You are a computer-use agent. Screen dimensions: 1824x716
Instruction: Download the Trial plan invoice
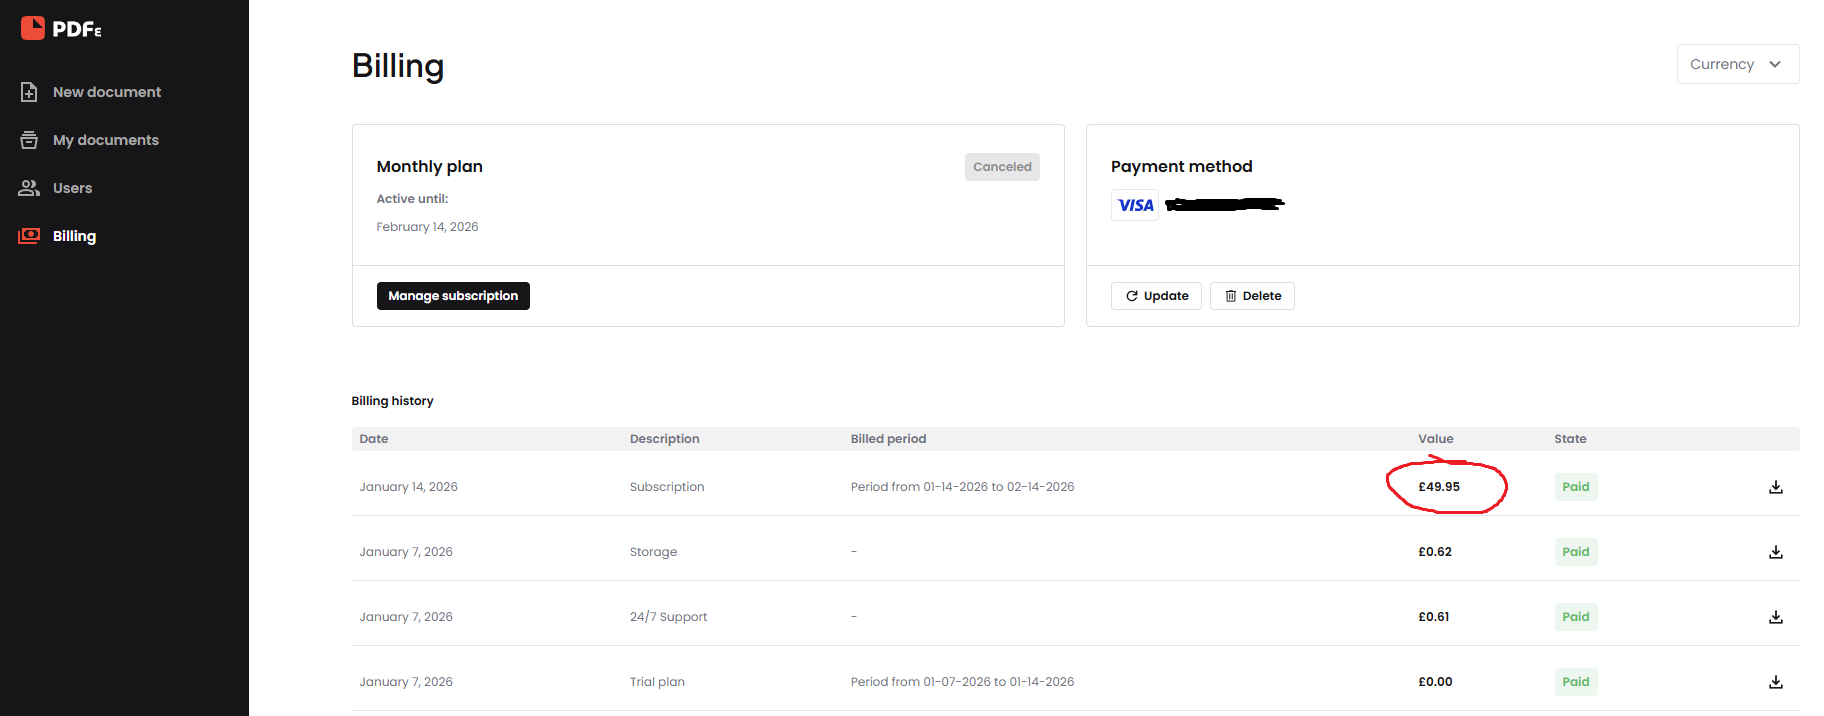click(1776, 682)
